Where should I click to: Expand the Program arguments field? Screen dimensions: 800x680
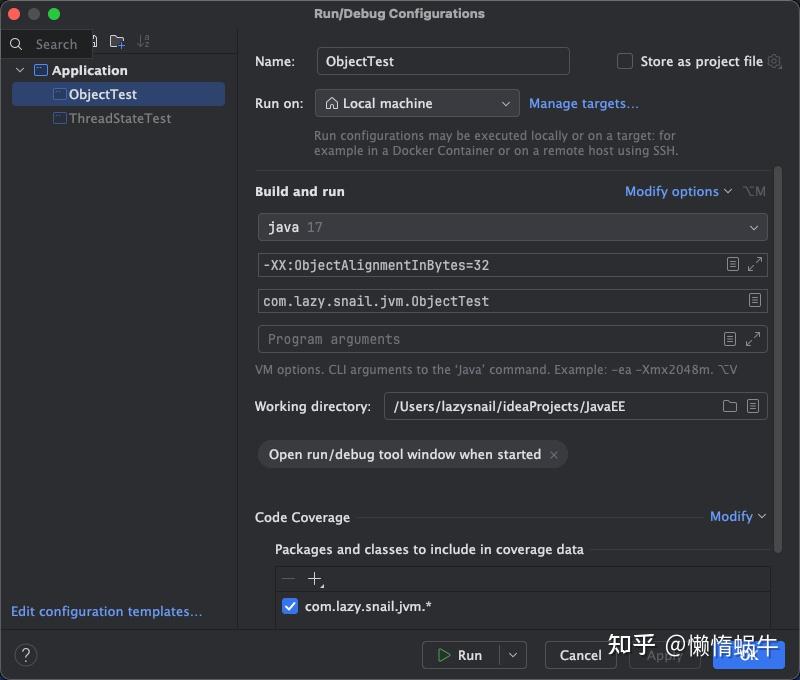(753, 339)
